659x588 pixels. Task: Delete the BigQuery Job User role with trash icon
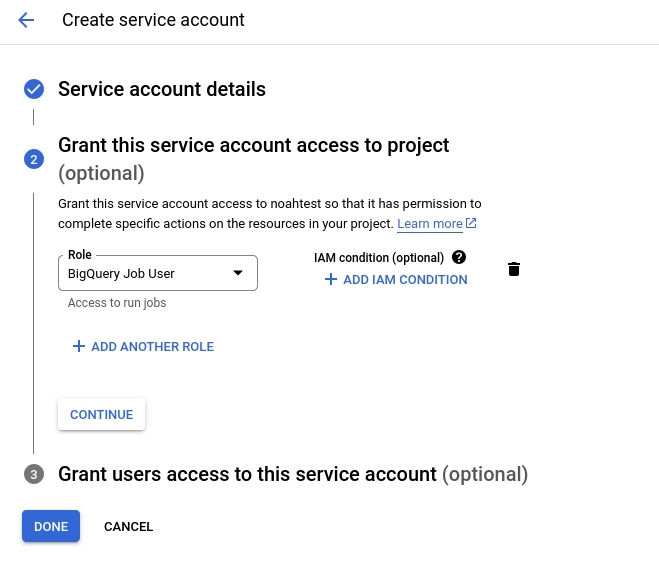[x=514, y=269]
